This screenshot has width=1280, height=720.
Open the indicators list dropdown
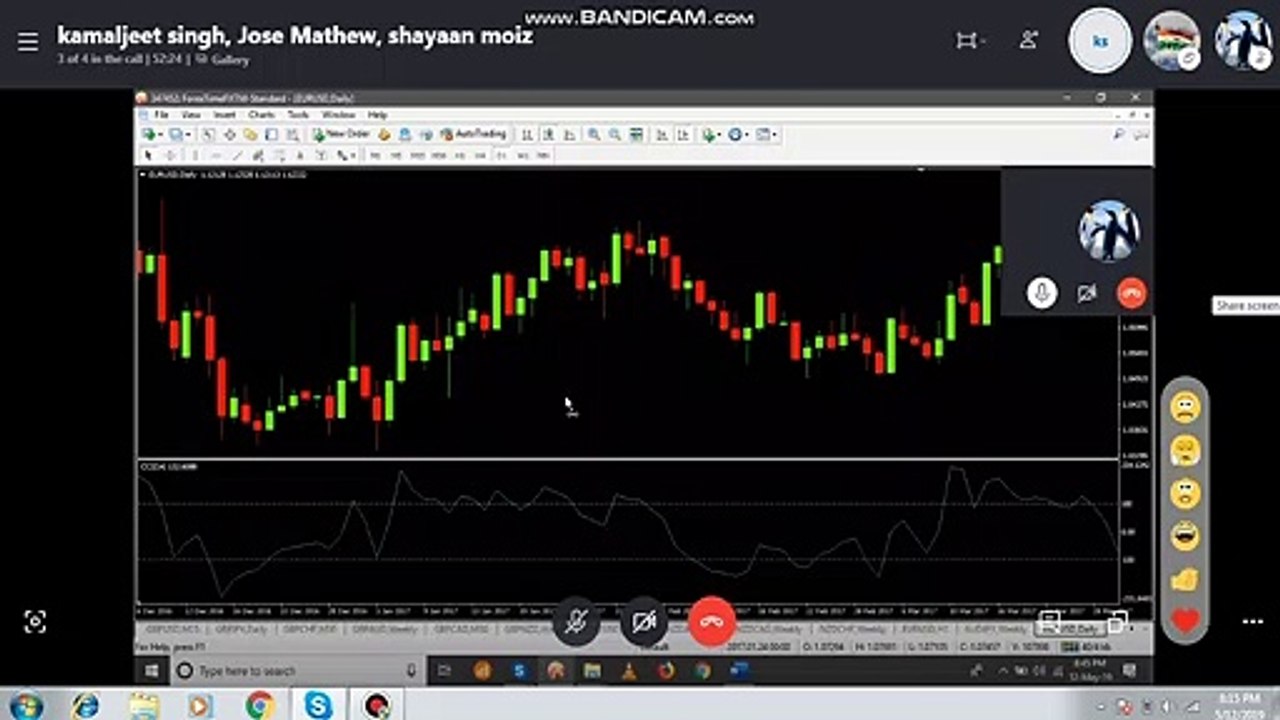pyautogui.click(x=712, y=134)
